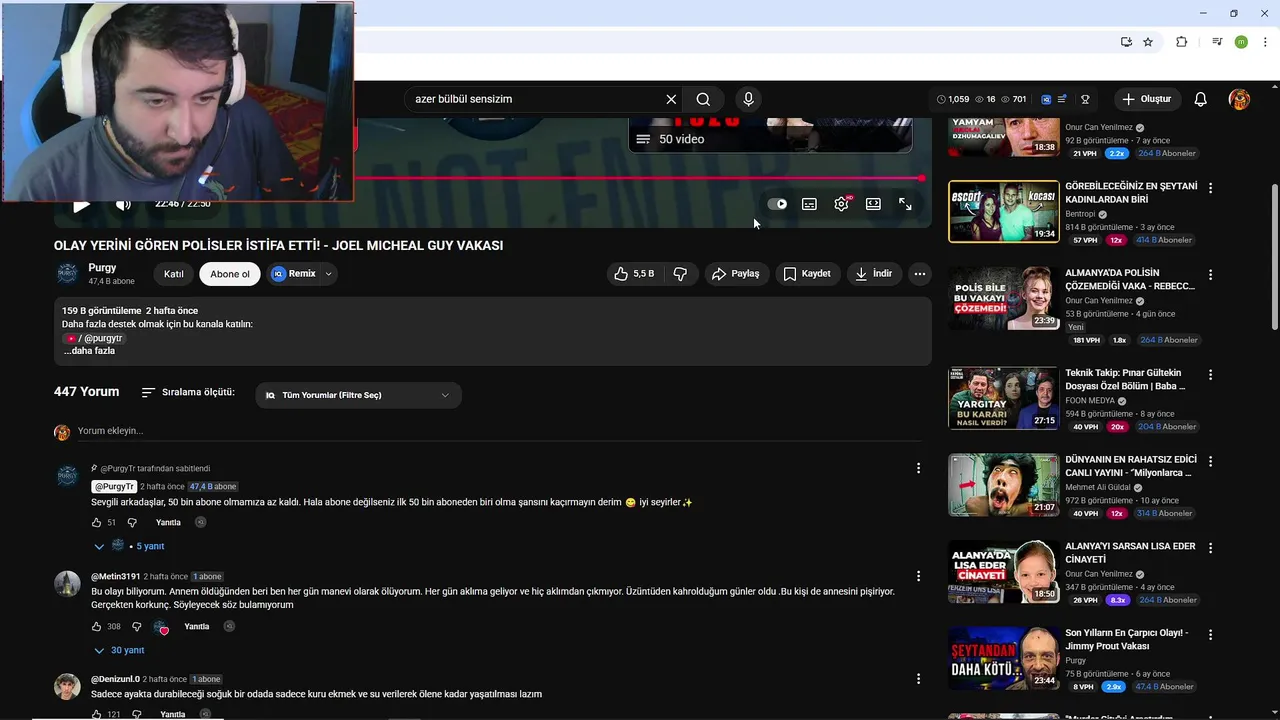The width and height of the screenshot is (1280, 720).
Task: Enter fullscreen mode in player
Action: (905, 204)
